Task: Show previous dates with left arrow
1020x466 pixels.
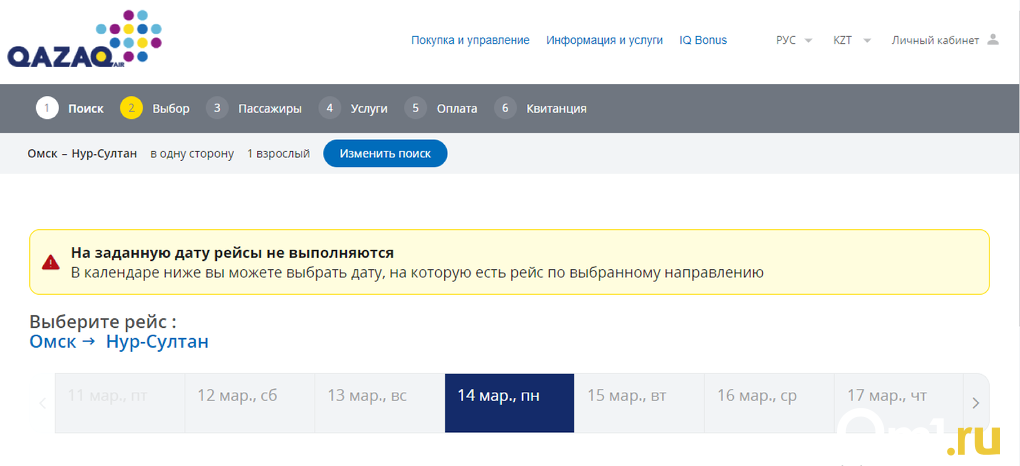Action: point(43,403)
